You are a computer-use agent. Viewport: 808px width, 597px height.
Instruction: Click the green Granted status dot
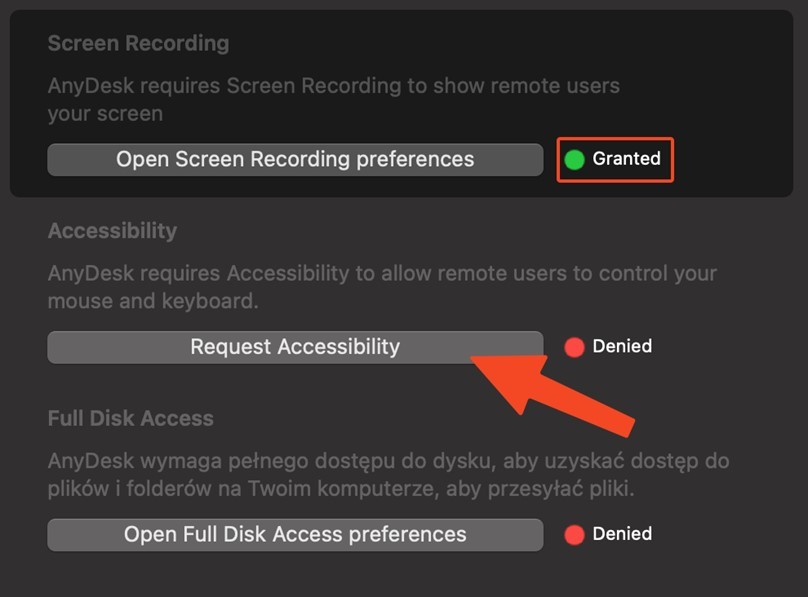pos(574,159)
